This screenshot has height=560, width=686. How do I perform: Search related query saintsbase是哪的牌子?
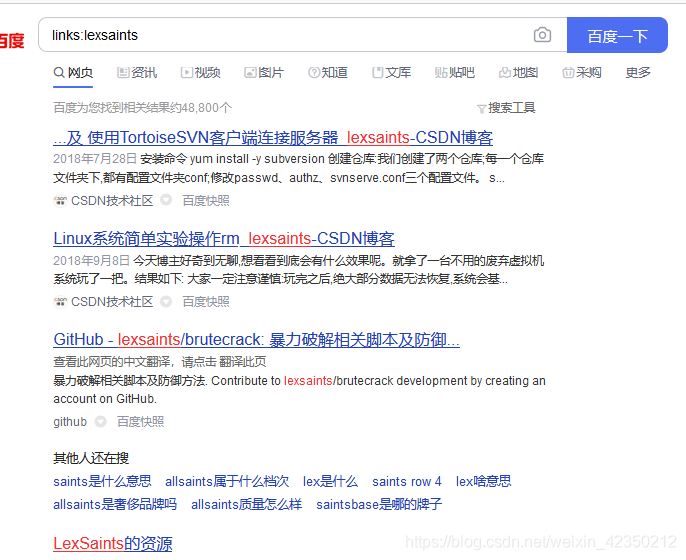click(379, 504)
